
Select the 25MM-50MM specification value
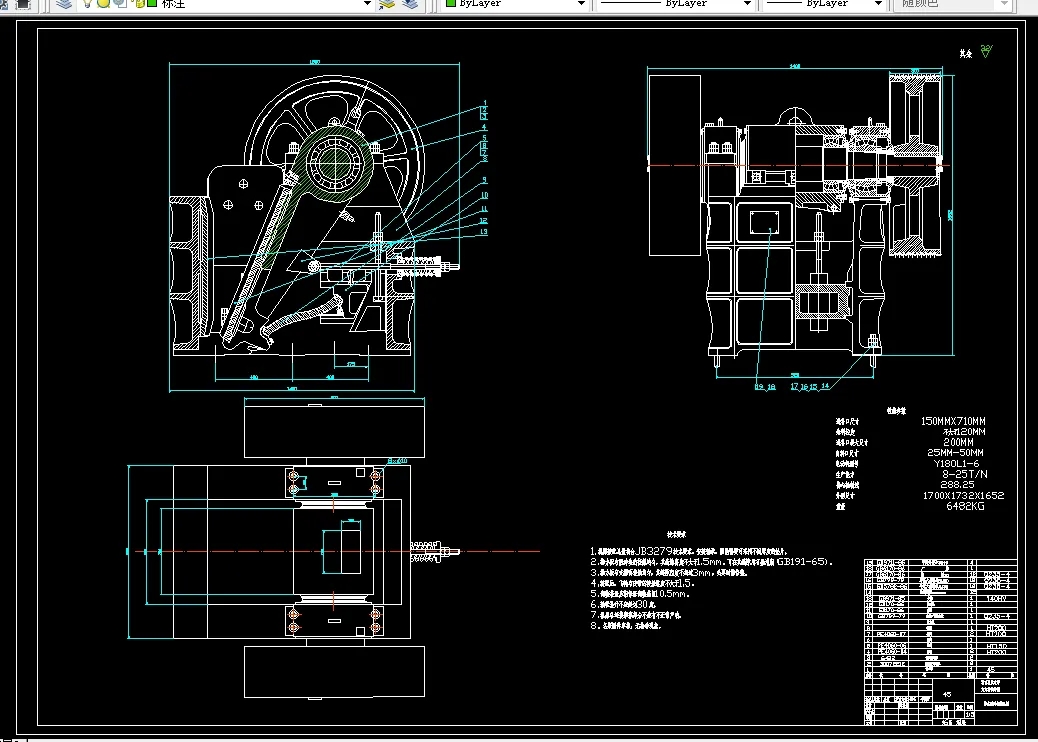point(955,453)
